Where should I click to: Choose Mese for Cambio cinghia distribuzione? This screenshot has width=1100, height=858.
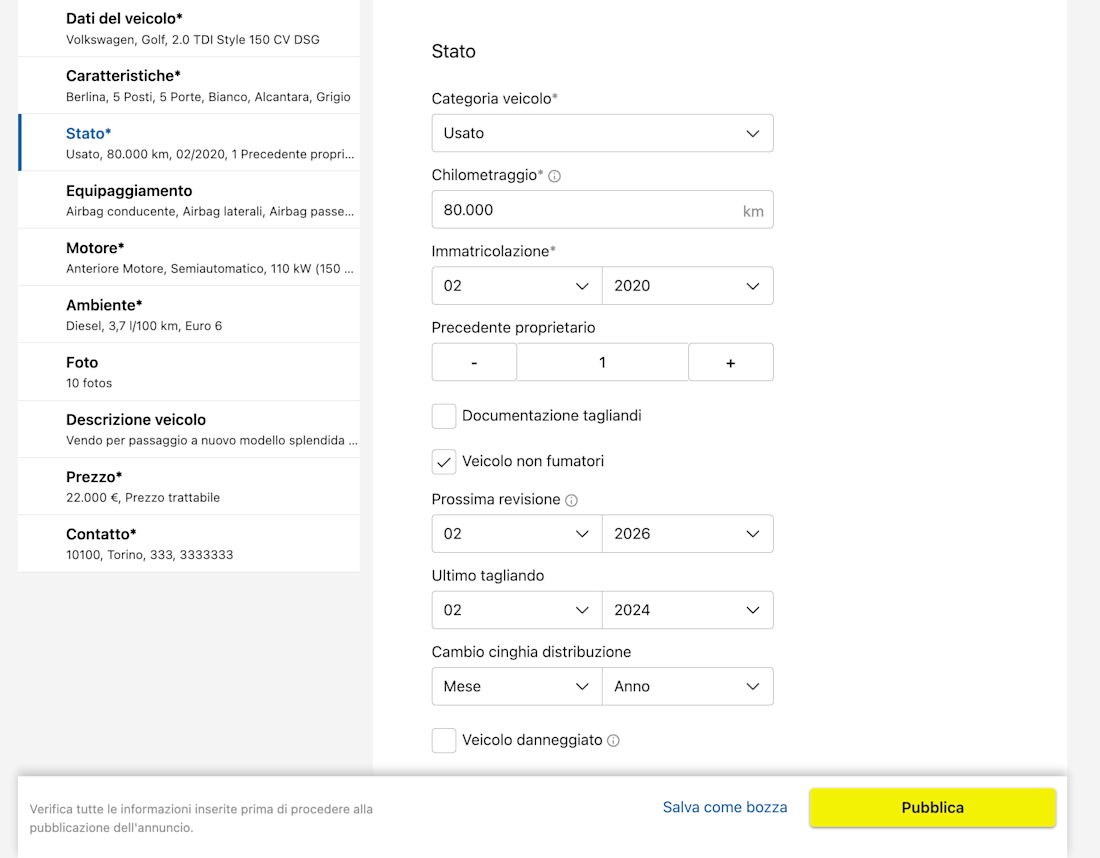point(516,687)
